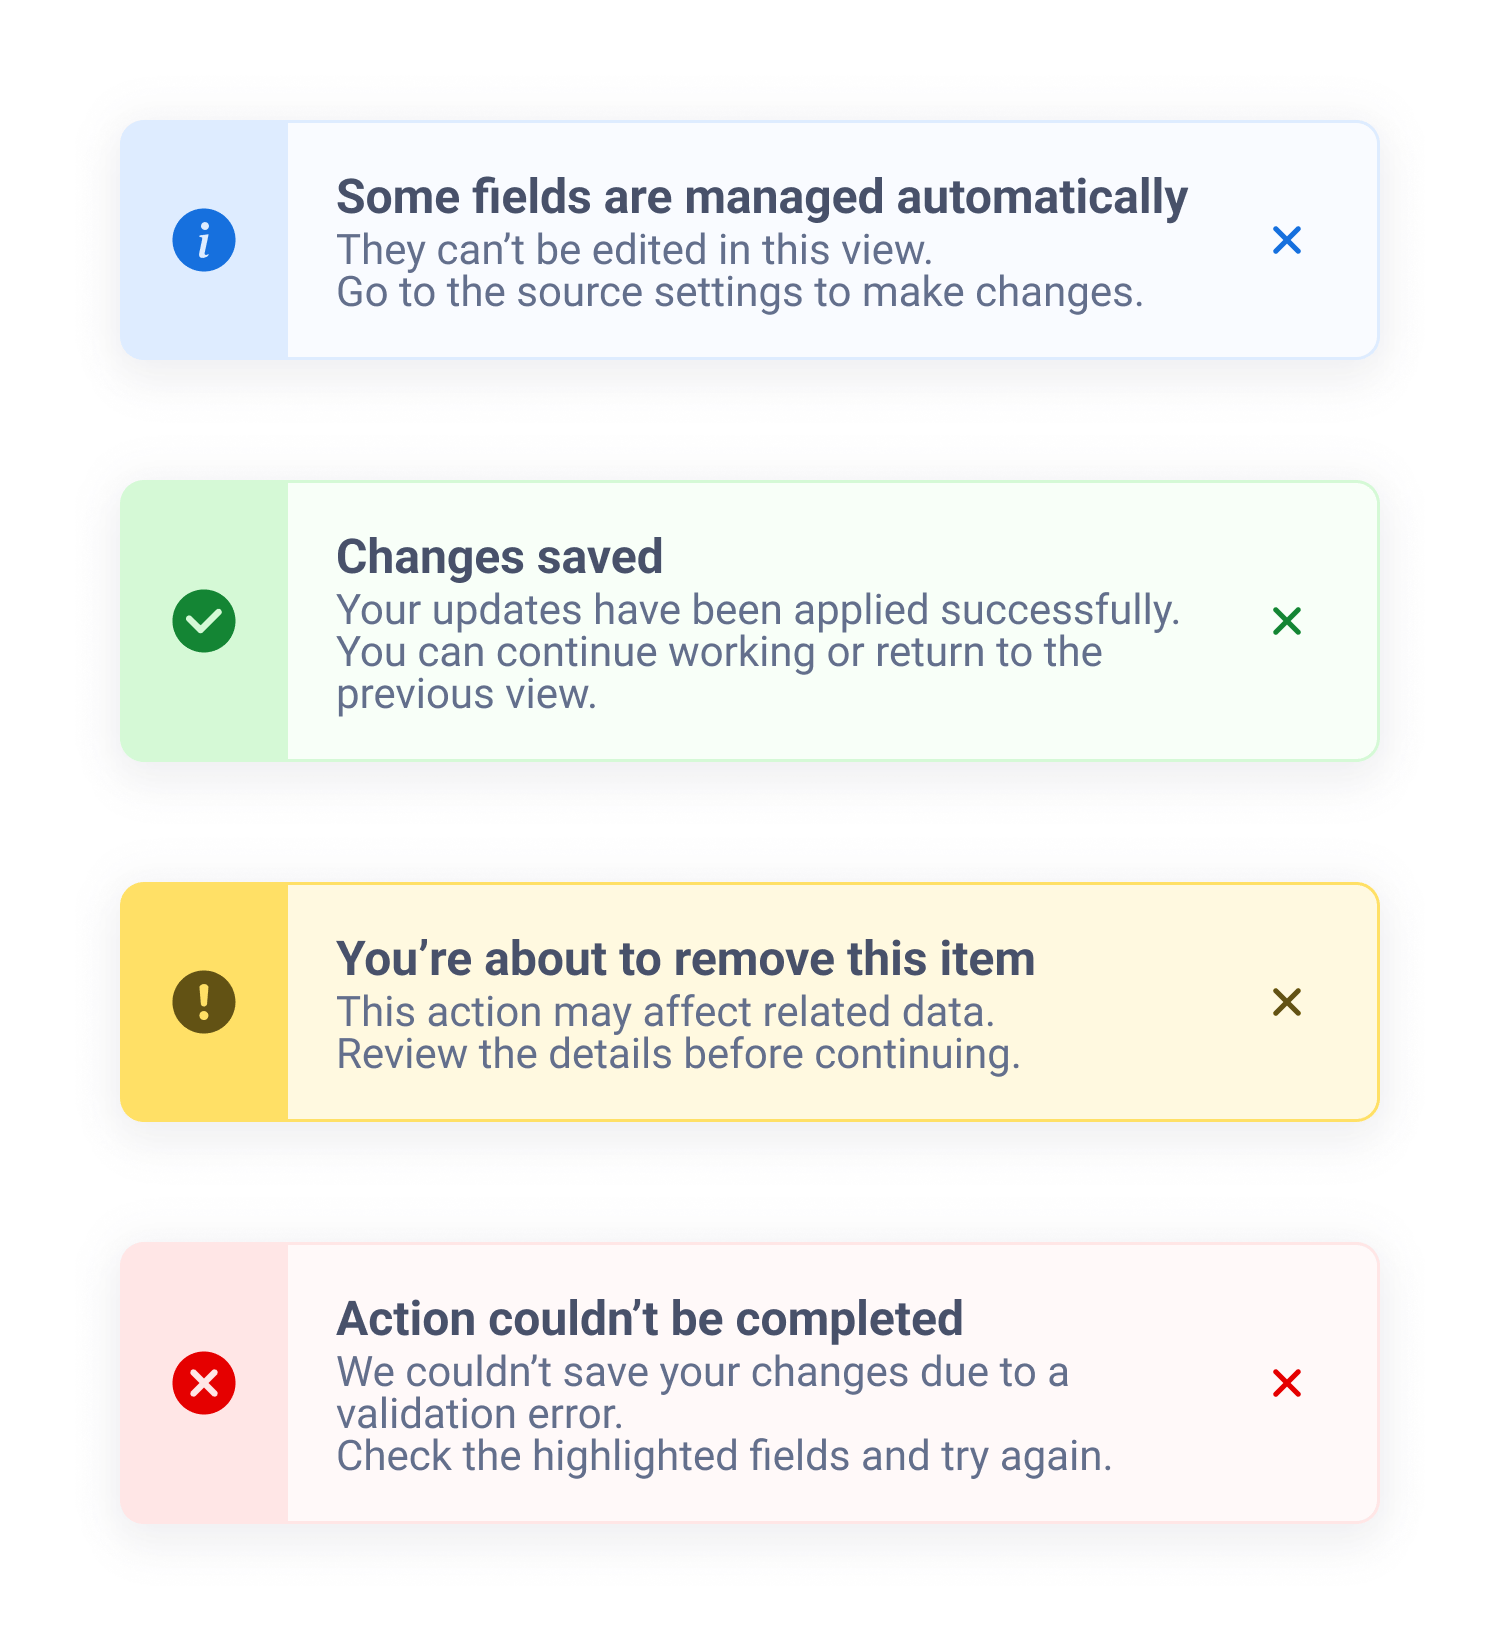The height and width of the screenshot is (1644, 1500).
Task: Click the green checkmark success icon
Action: [204, 621]
